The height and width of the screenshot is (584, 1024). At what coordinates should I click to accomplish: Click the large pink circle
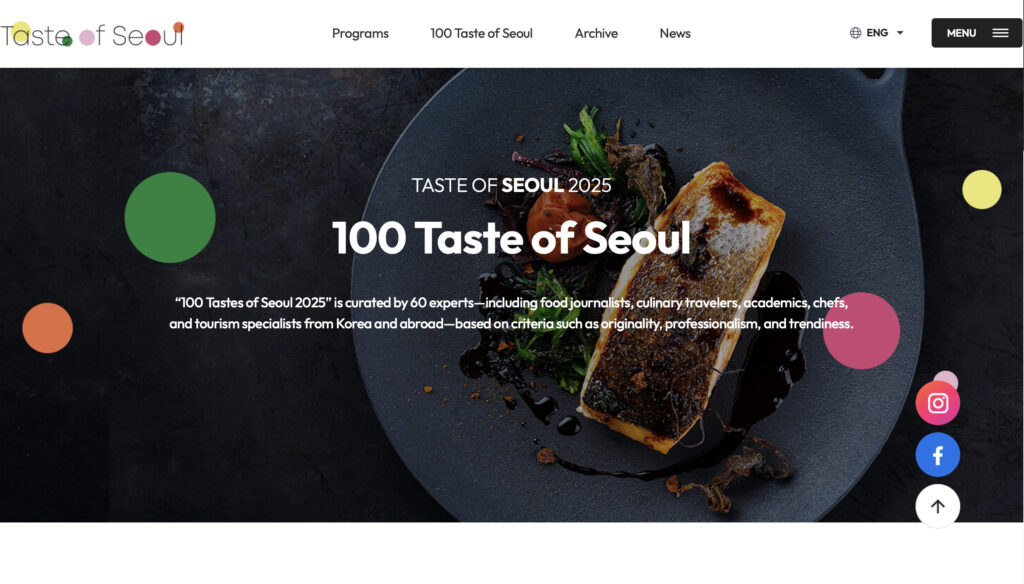pos(861,331)
